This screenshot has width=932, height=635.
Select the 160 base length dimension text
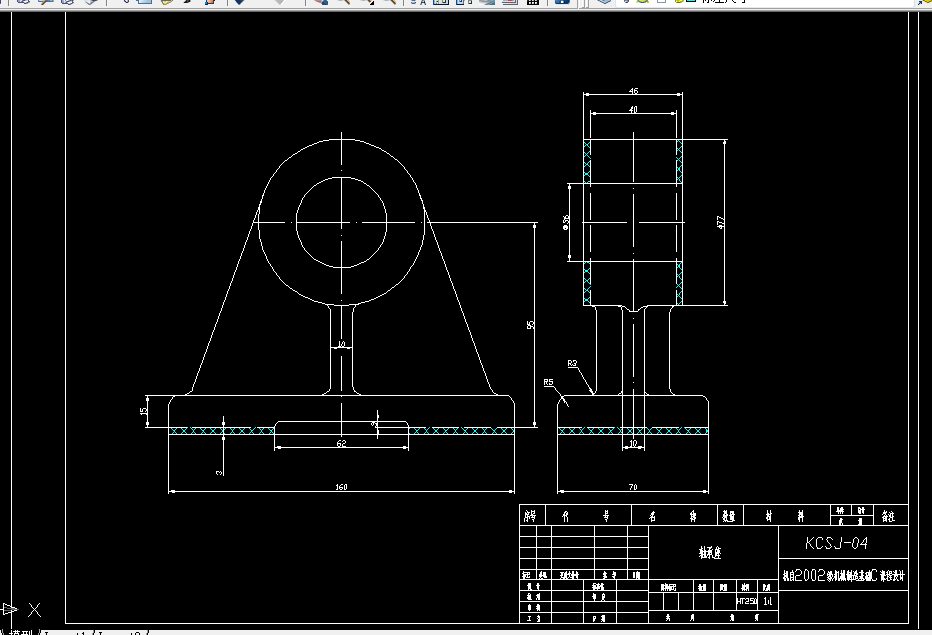341,487
